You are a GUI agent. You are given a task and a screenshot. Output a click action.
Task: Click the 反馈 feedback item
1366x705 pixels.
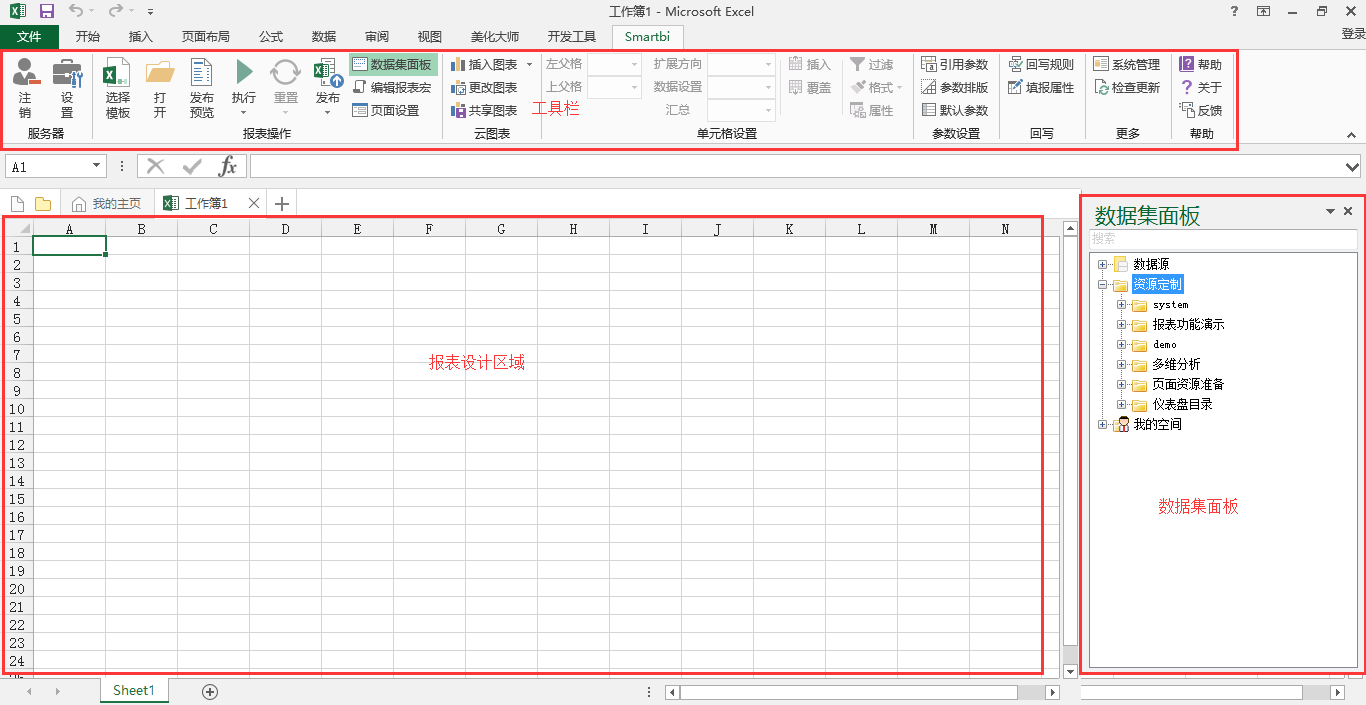(x=1200, y=110)
